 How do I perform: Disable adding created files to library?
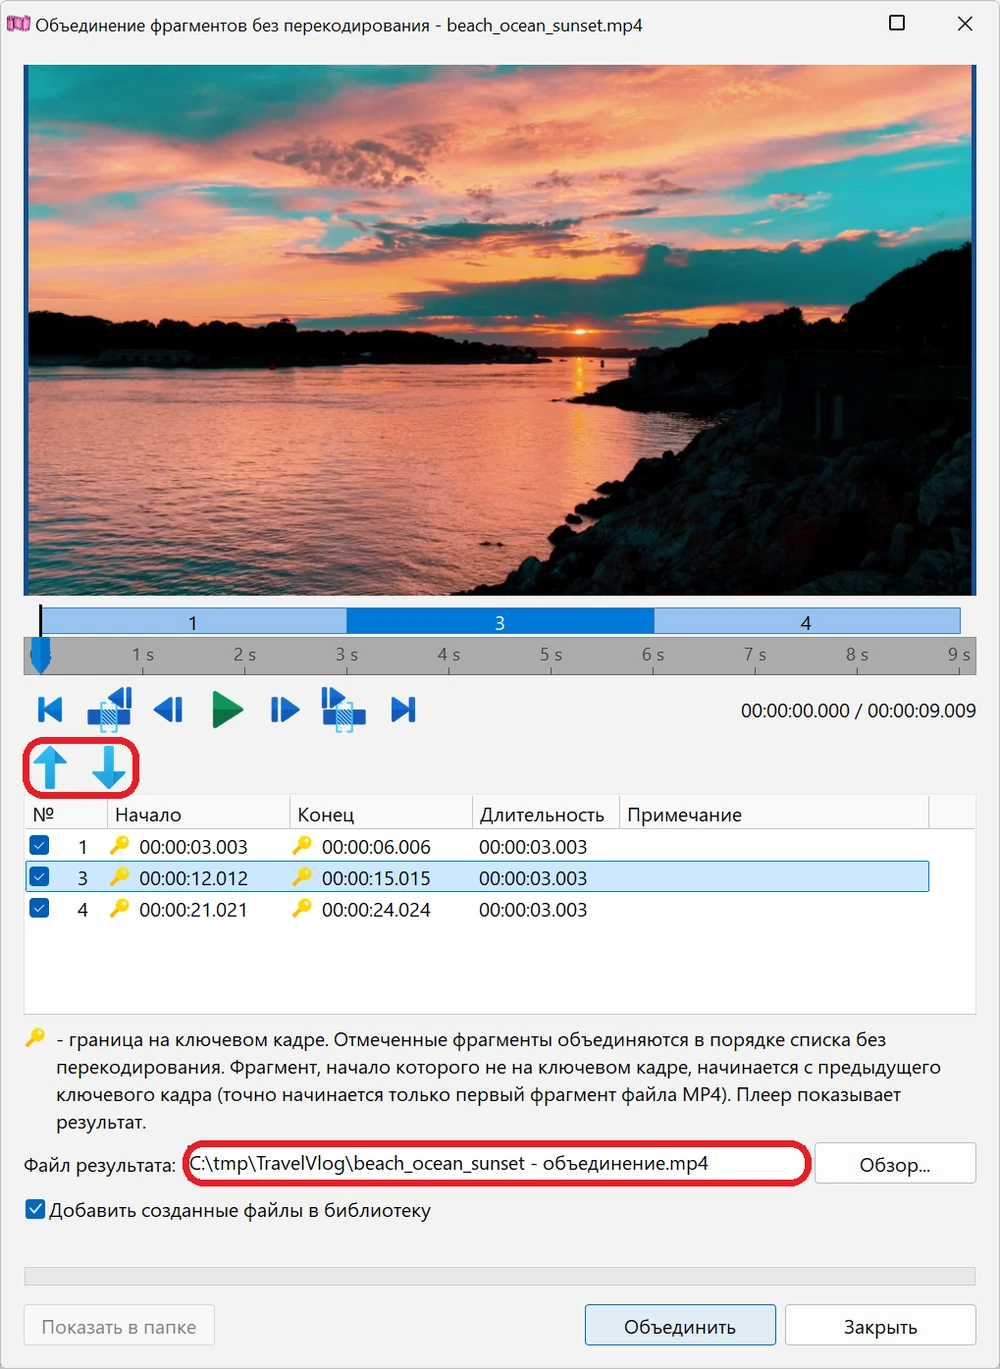click(35, 1209)
